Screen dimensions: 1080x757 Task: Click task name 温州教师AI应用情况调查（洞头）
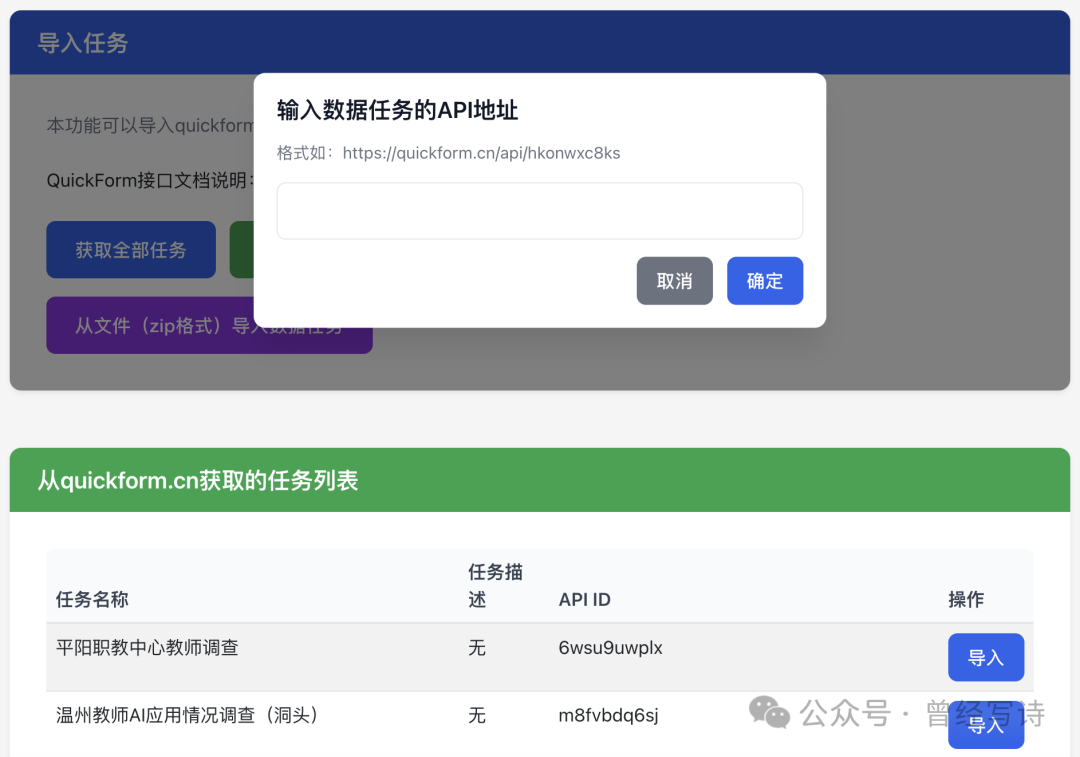pos(187,716)
